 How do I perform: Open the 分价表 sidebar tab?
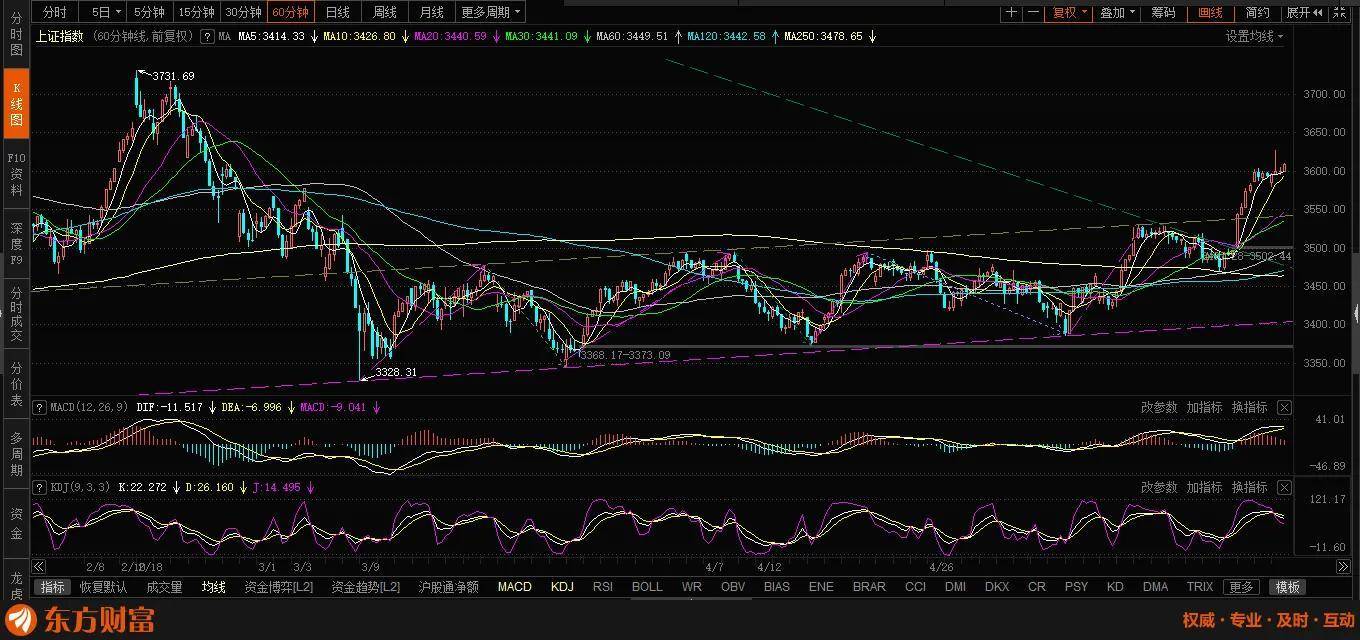coord(16,384)
